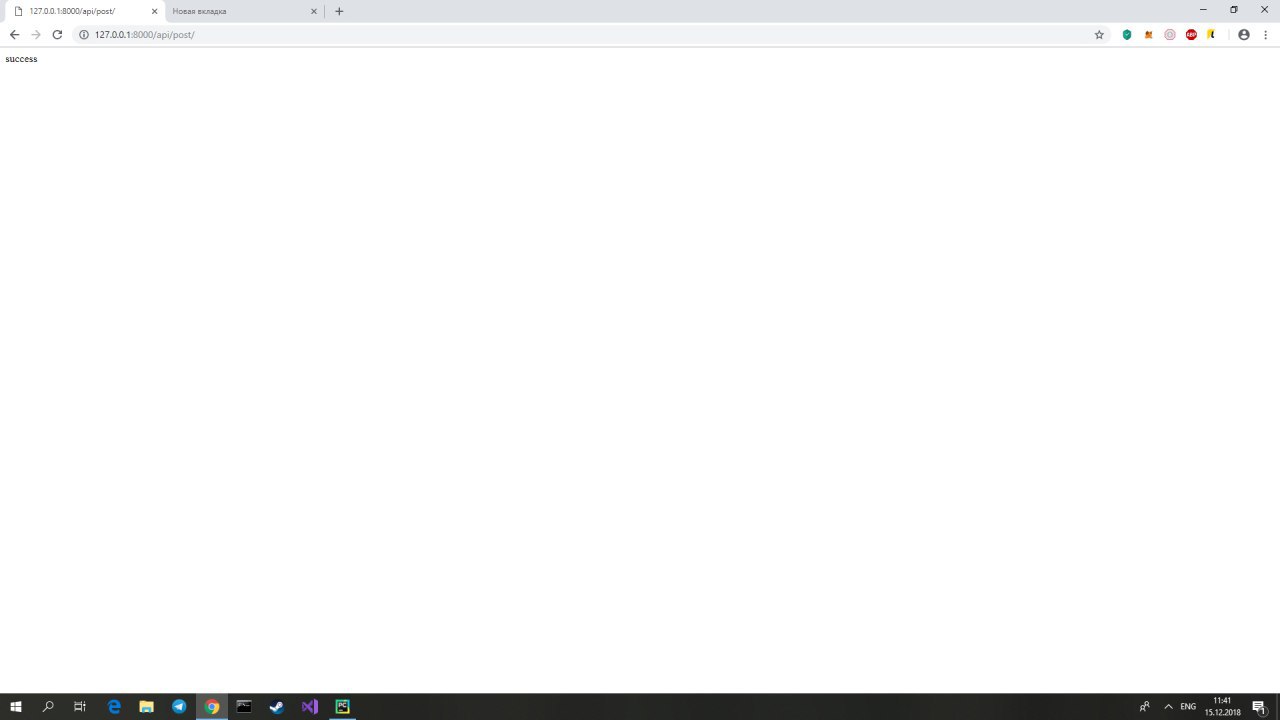Open the Chrome profile avatar menu
Screen dimensions: 1280x720
pyautogui.click(x=1244, y=34)
